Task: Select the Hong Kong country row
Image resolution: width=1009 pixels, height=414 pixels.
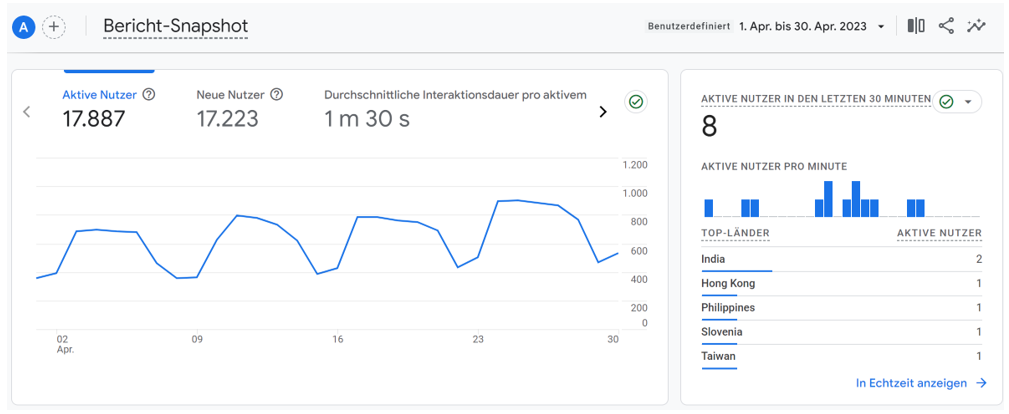Action: pos(842,283)
